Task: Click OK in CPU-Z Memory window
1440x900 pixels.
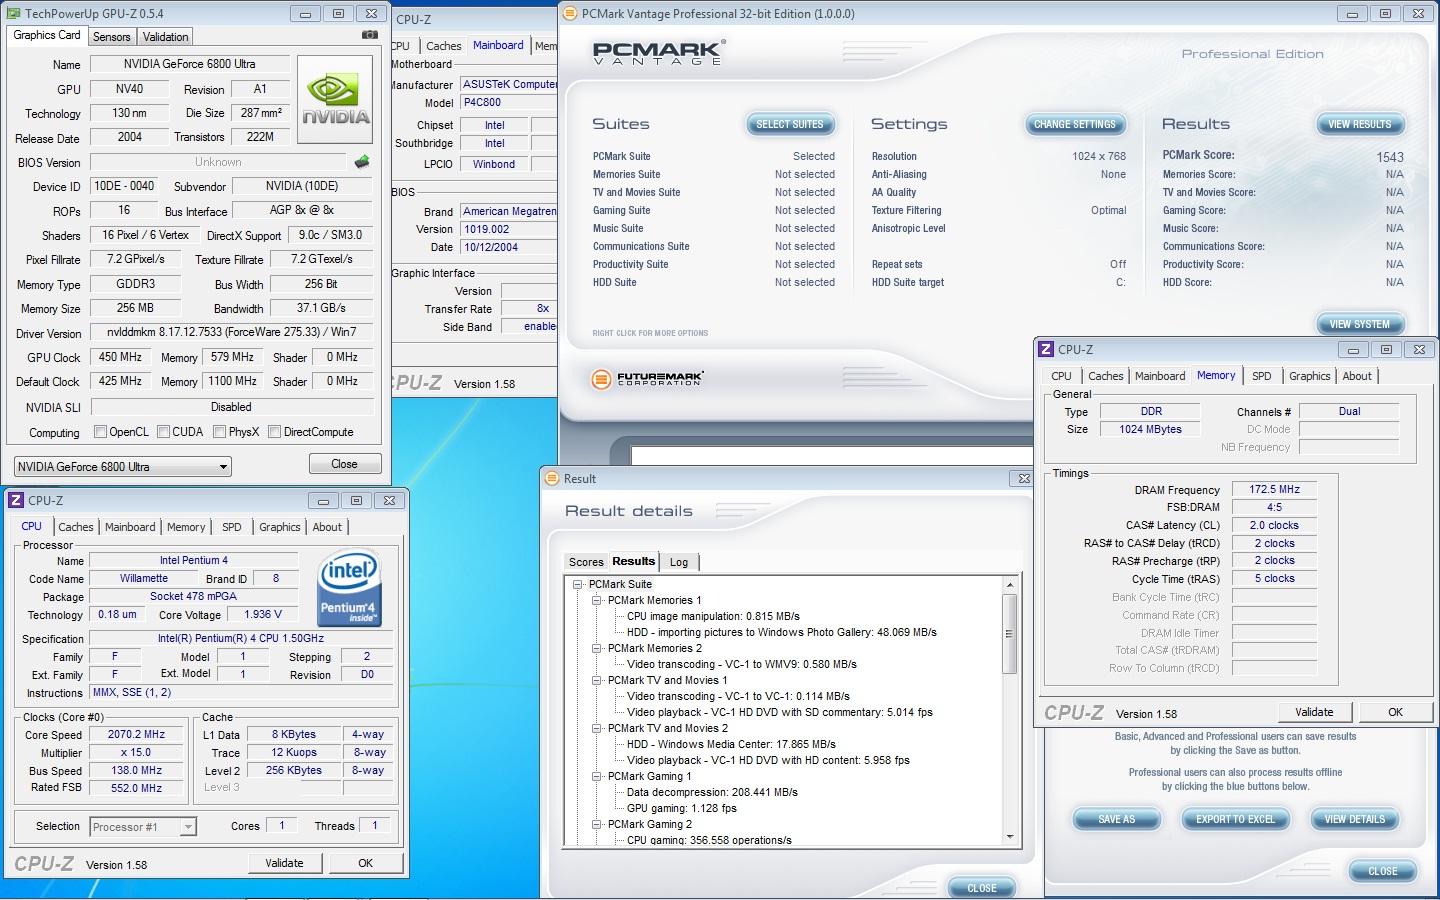Action: coord(1395,712)
